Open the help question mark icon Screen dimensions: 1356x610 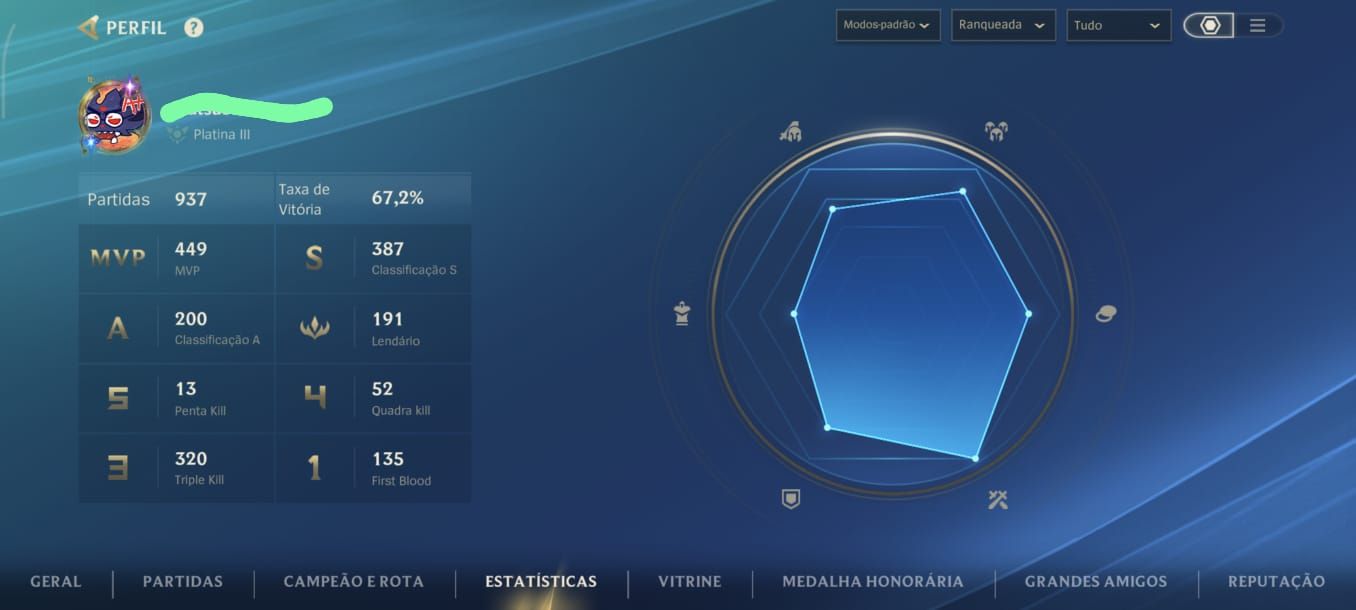pos(194,27)
